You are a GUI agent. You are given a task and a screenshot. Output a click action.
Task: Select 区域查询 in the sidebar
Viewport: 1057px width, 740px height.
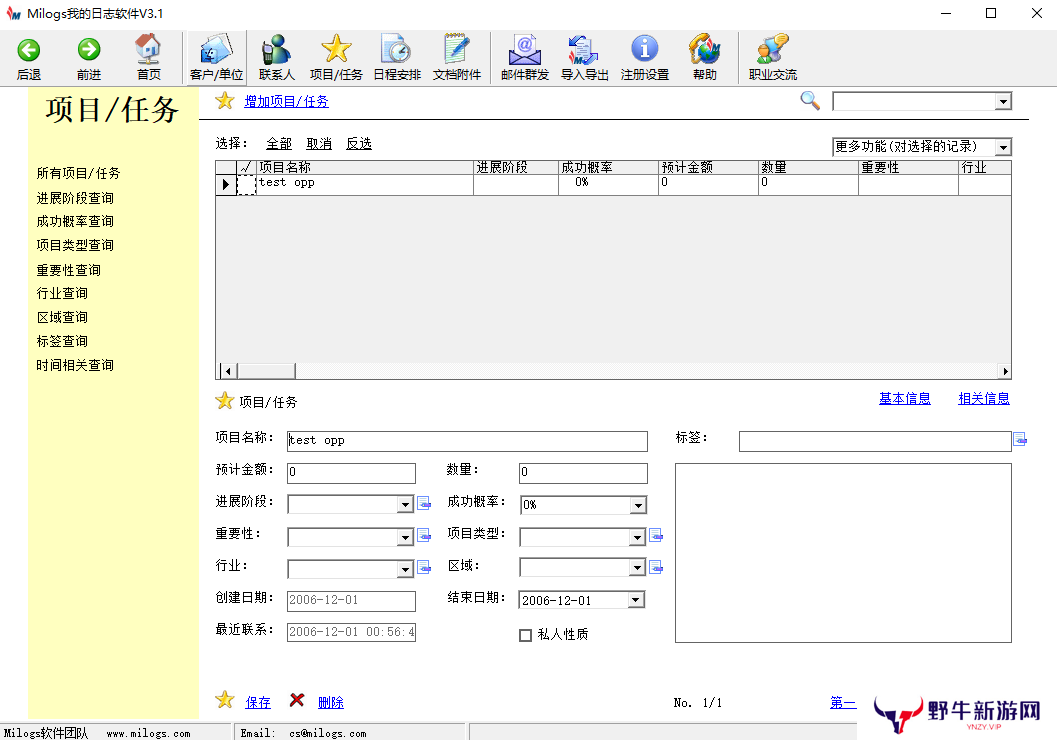(x=62, y=317)
